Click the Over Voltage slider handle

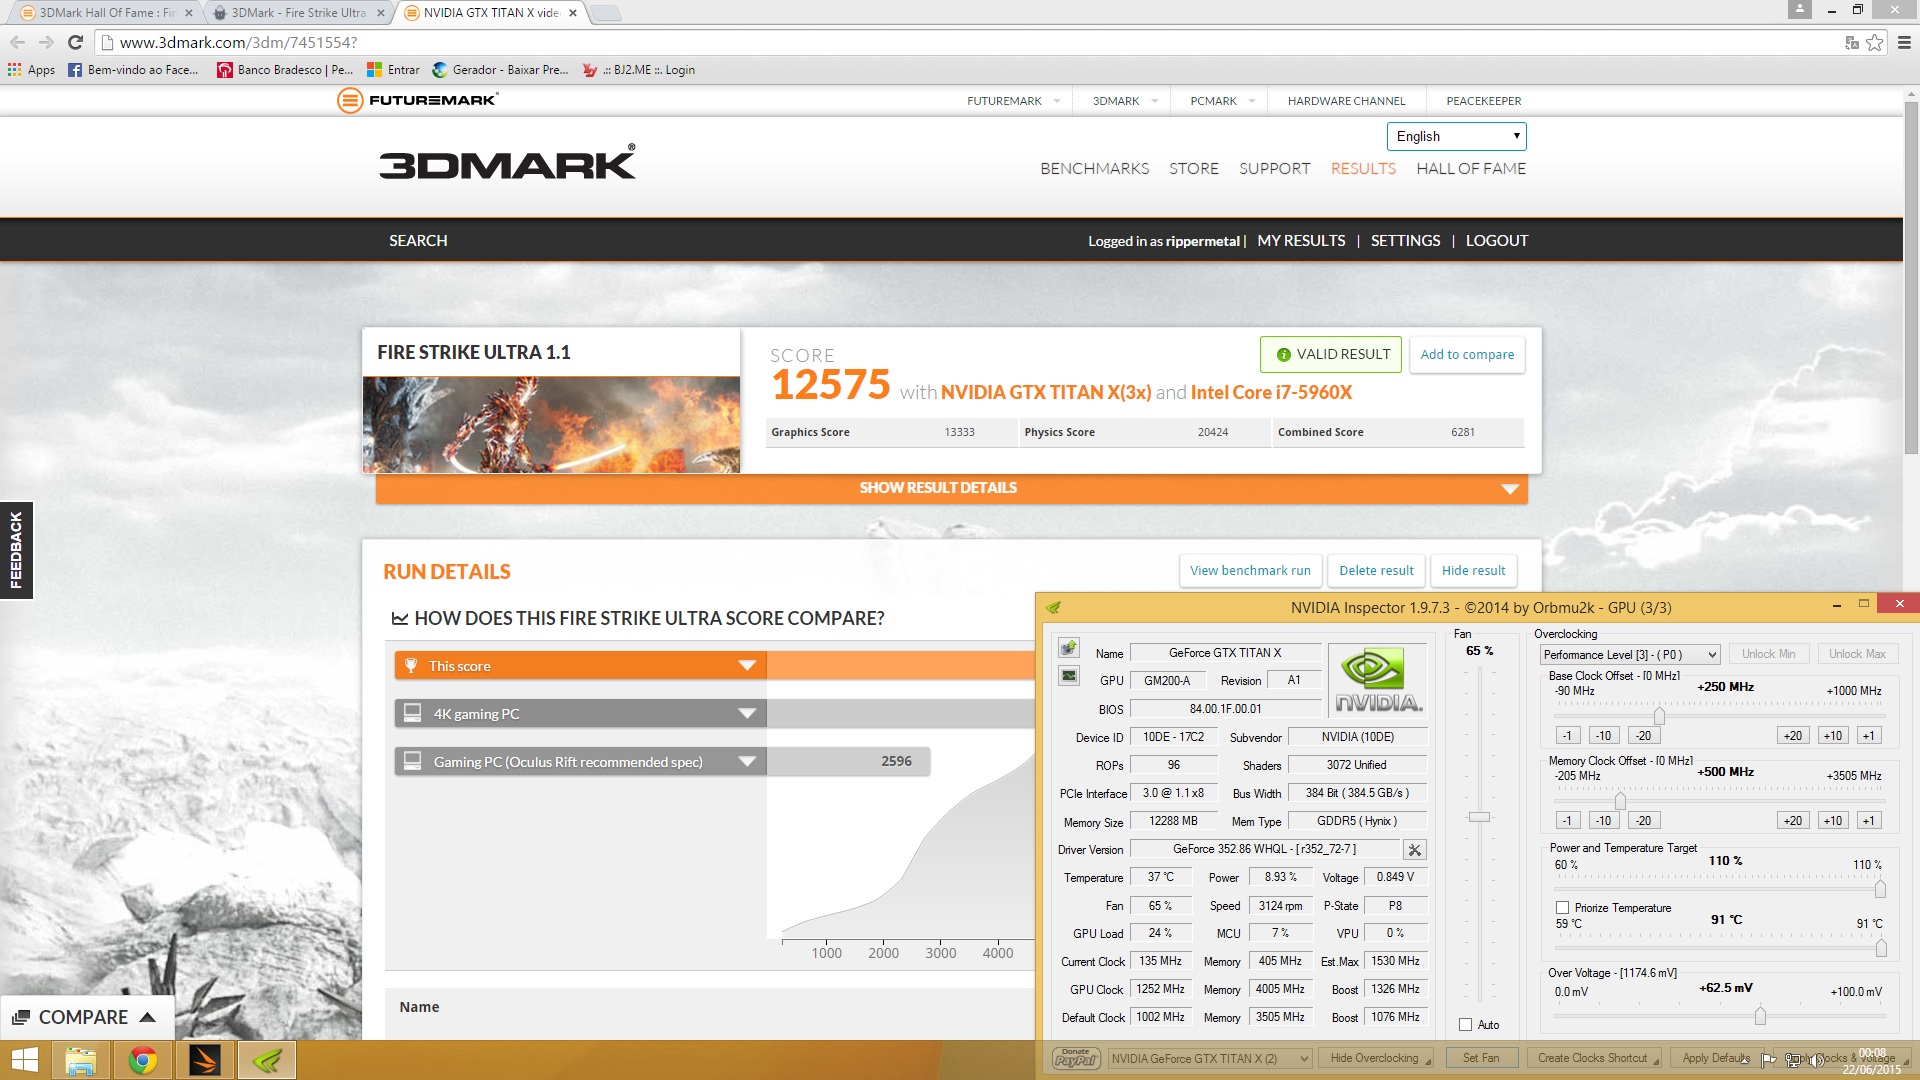1760,1016
